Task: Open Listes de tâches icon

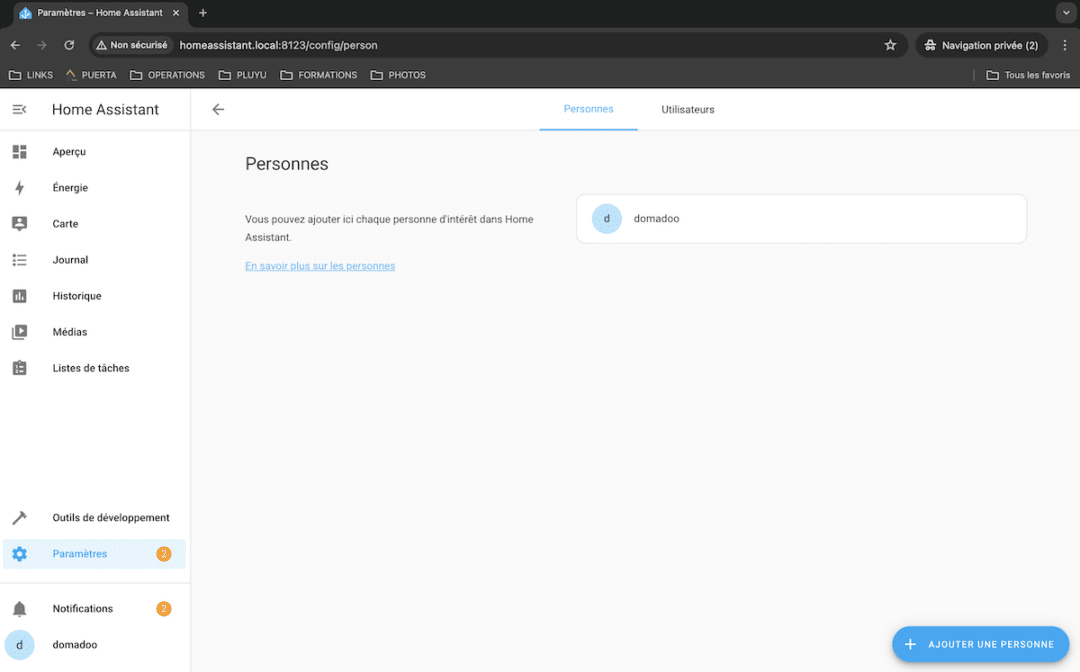Action: coord(20,367)
